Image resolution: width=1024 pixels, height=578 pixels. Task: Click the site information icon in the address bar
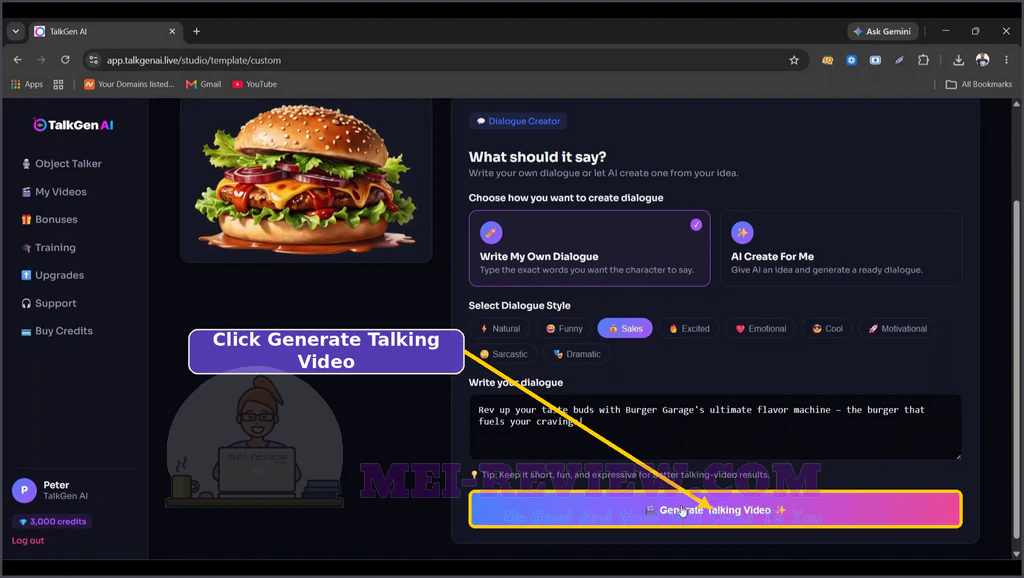[94, 60]
